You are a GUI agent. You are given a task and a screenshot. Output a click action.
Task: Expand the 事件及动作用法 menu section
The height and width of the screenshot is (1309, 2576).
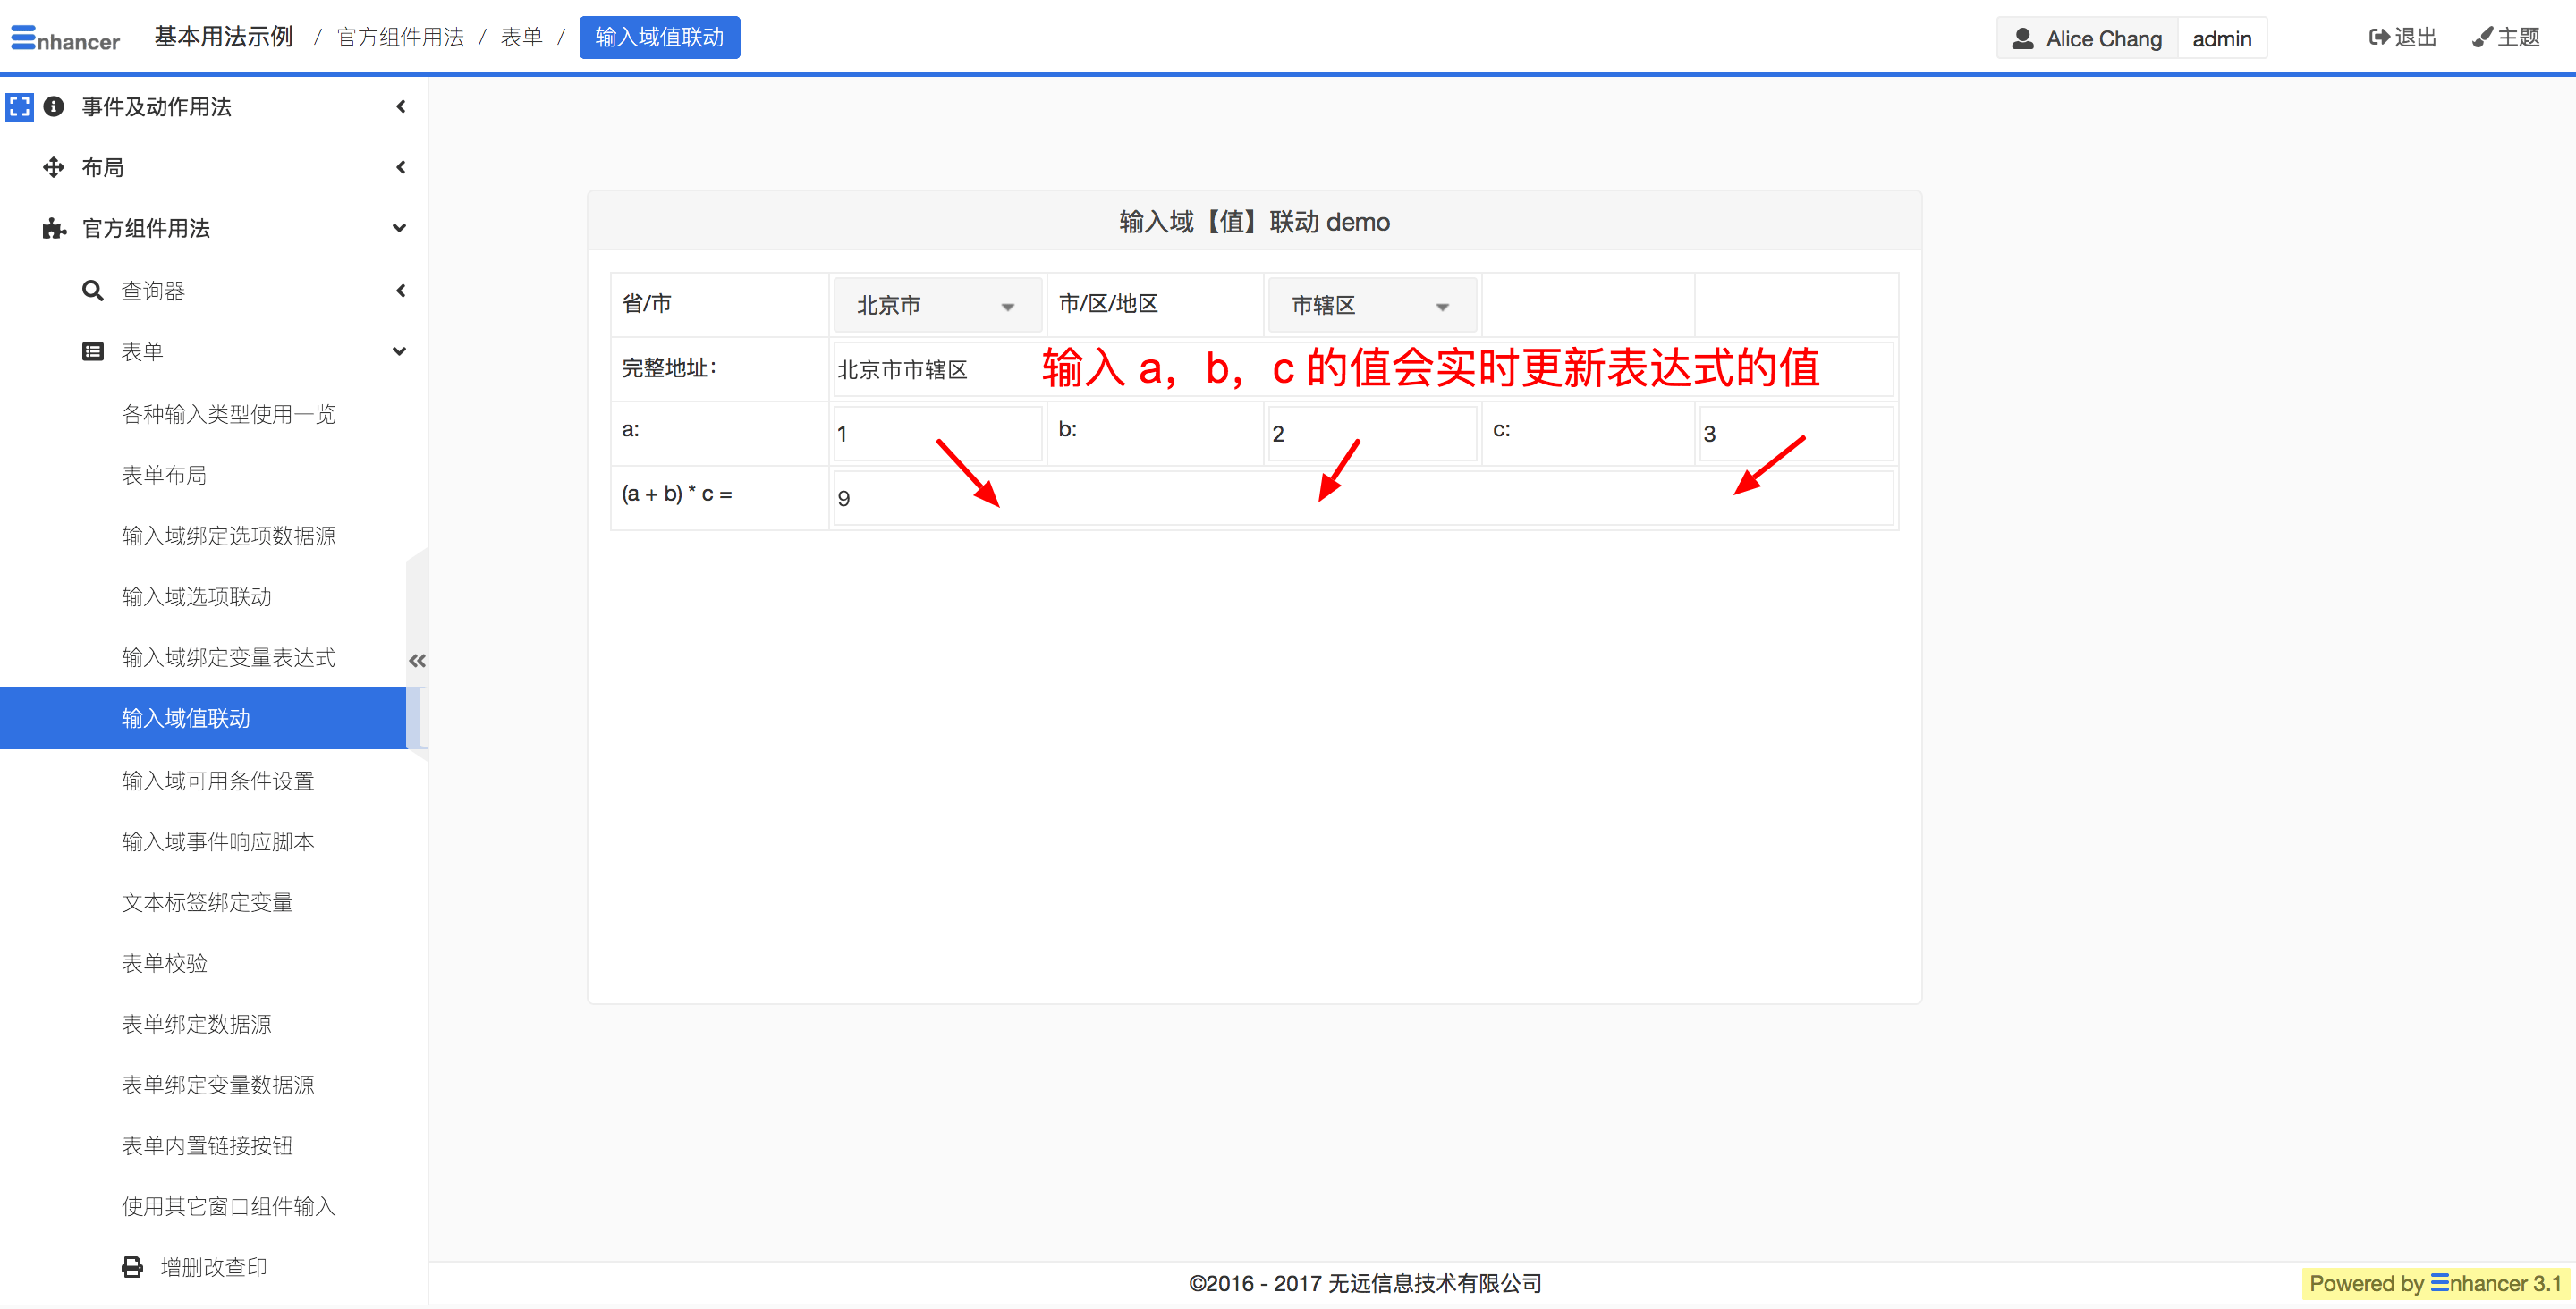[x=156, y=107]
